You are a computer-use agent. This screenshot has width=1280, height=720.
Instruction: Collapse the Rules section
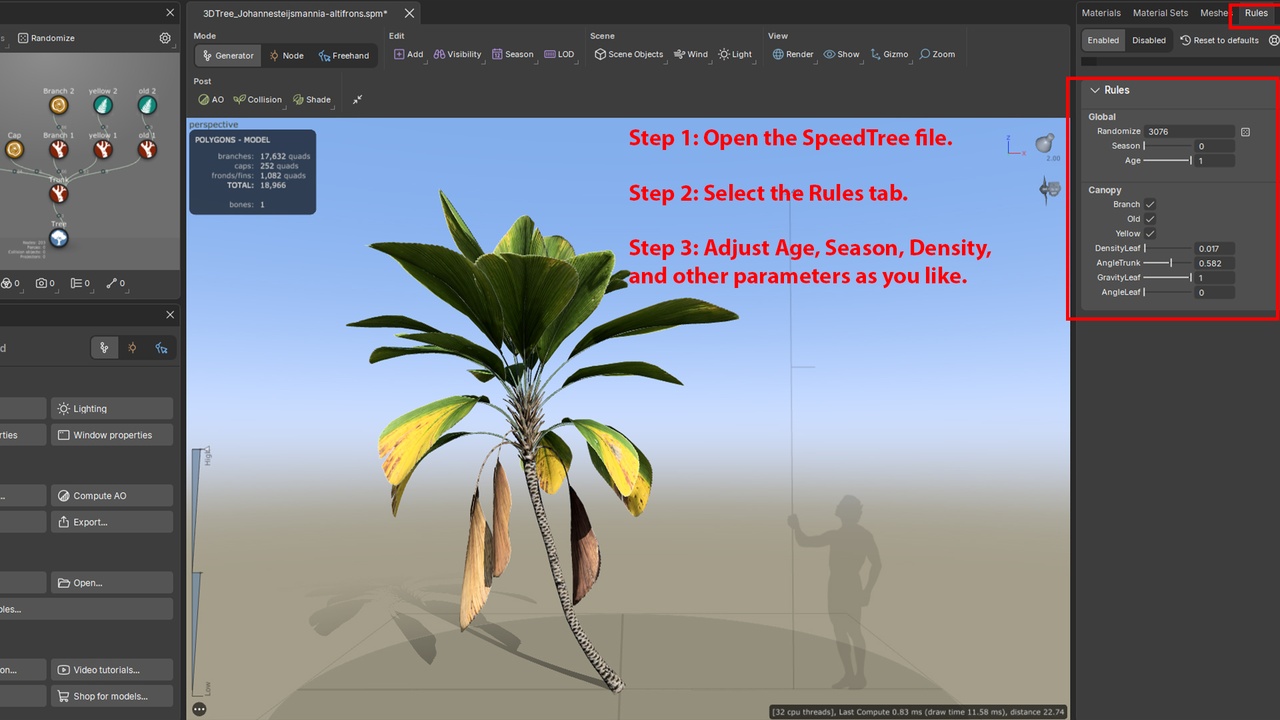tap(1094, 90)
